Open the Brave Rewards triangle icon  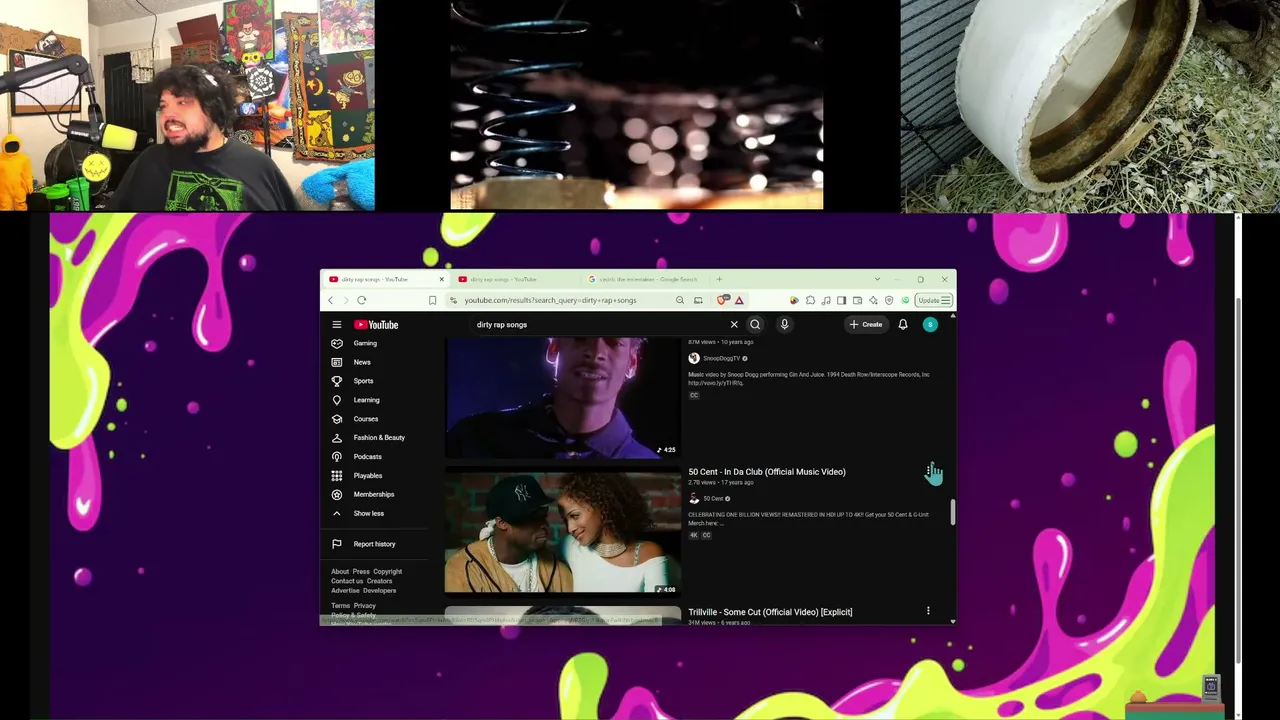739,300
